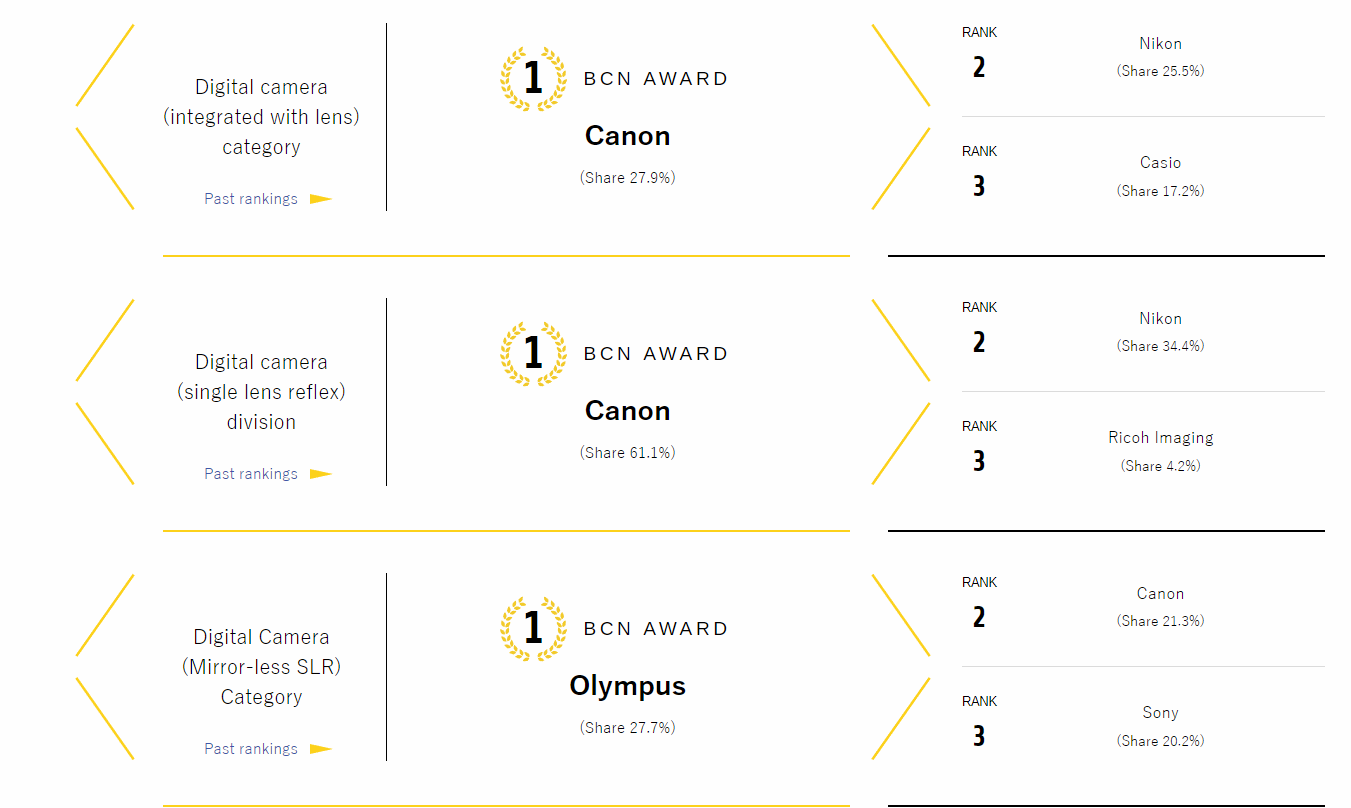
Task: Open the Olympus winner link
Action: pyautogui.click(x=627, y=686)
